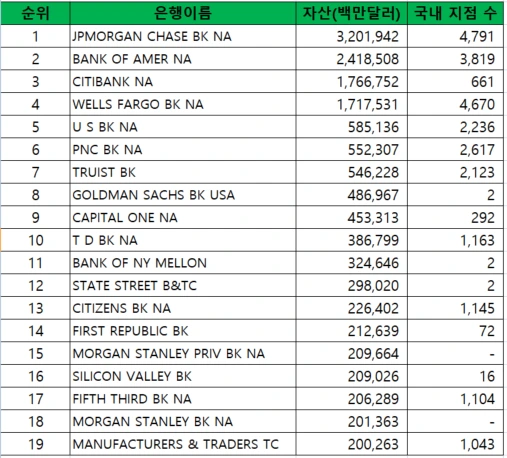507x458 pixels.
Task: Click the PNC BK NA cell
Action: tap(183, 150)
